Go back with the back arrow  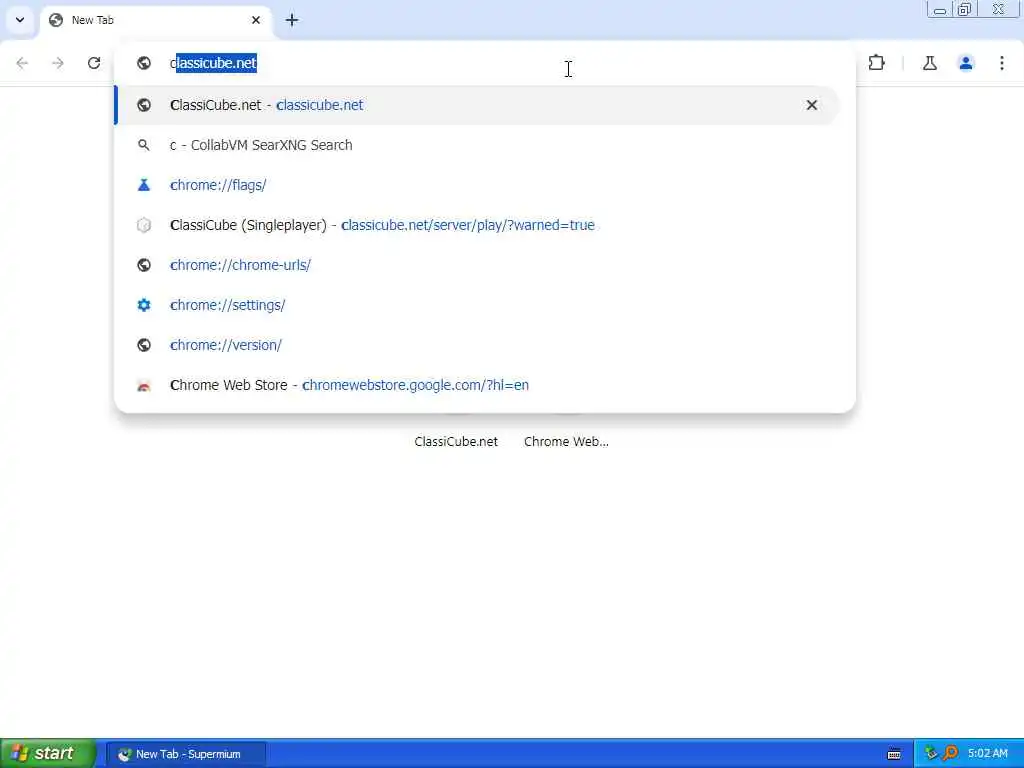(22, 63)
